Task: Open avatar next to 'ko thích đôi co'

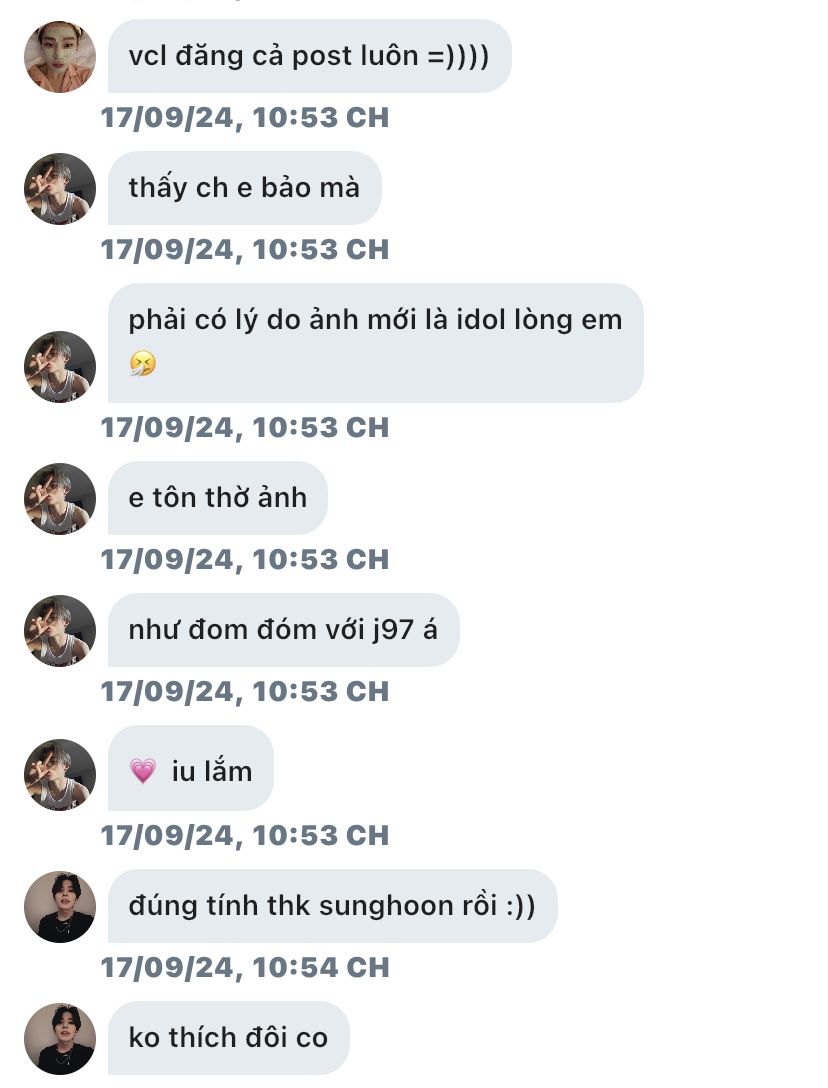Action: pos(60,1038)
